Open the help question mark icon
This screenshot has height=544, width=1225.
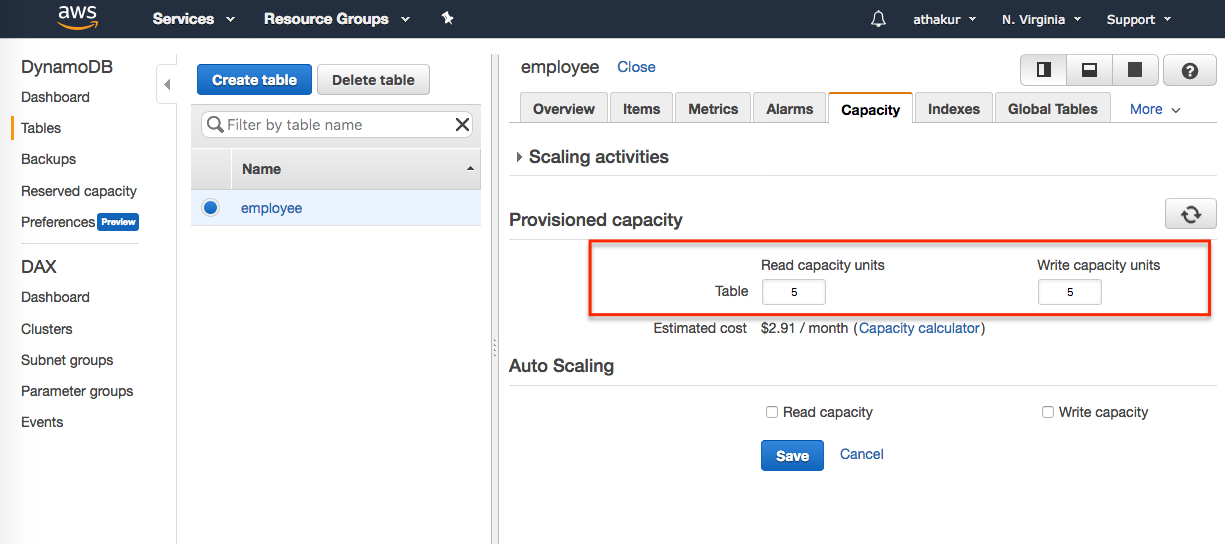(1189, 70)
